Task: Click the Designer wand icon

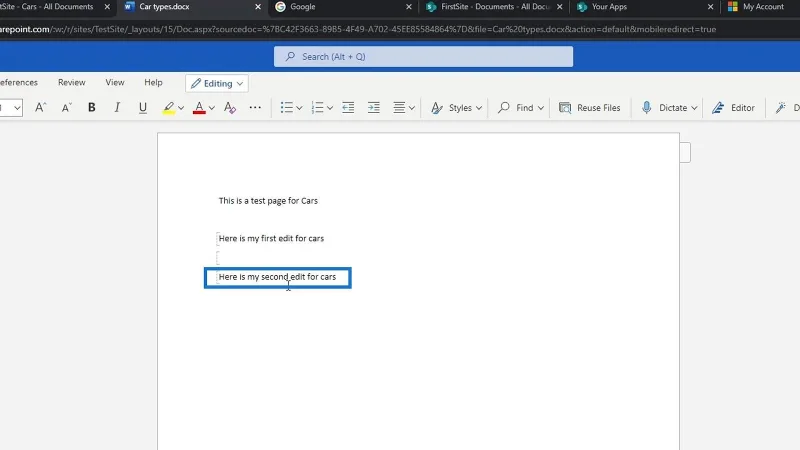Action: click(781, 108)
